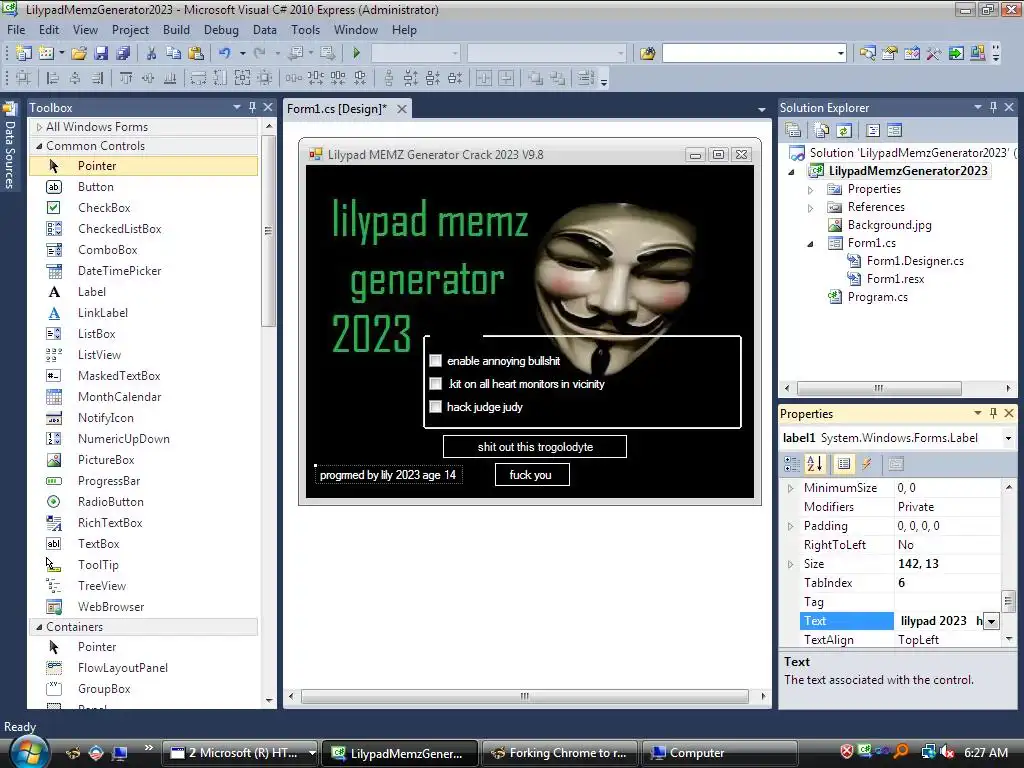Click the Start Page green arrow icon
Viewport: 1024px width, 768px height.
point(956,53)
